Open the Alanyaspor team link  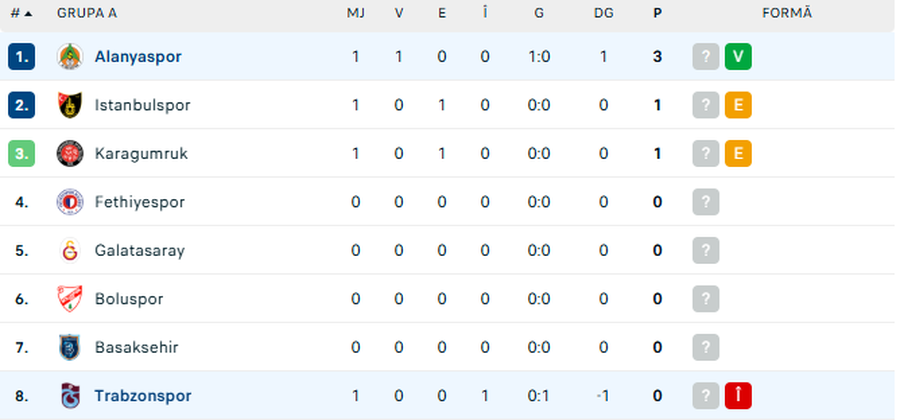click(138, 57)
